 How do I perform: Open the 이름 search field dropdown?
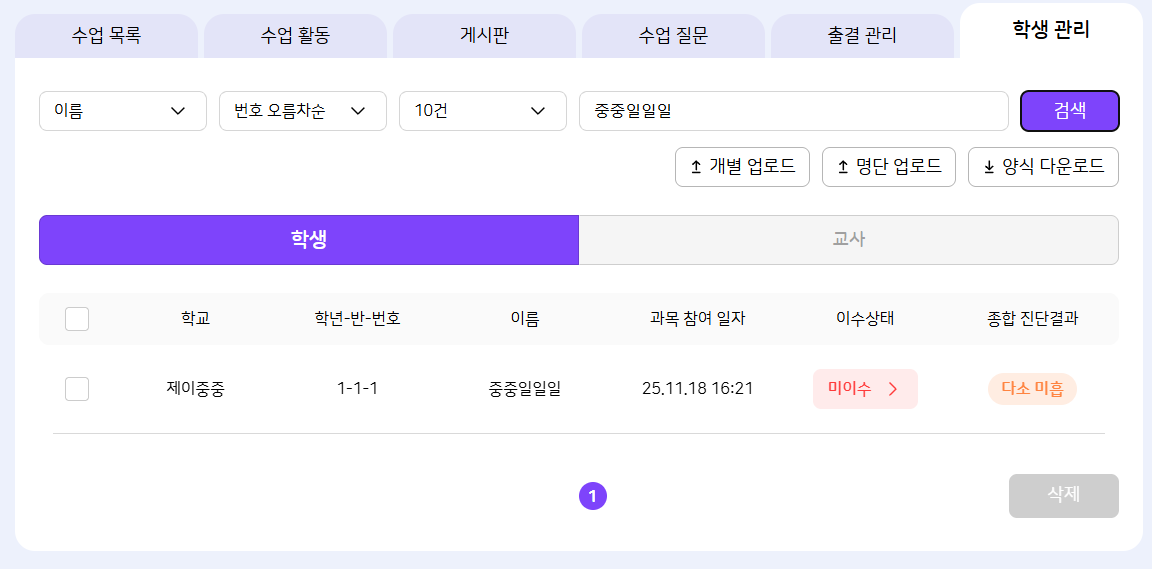coord(122,111)
